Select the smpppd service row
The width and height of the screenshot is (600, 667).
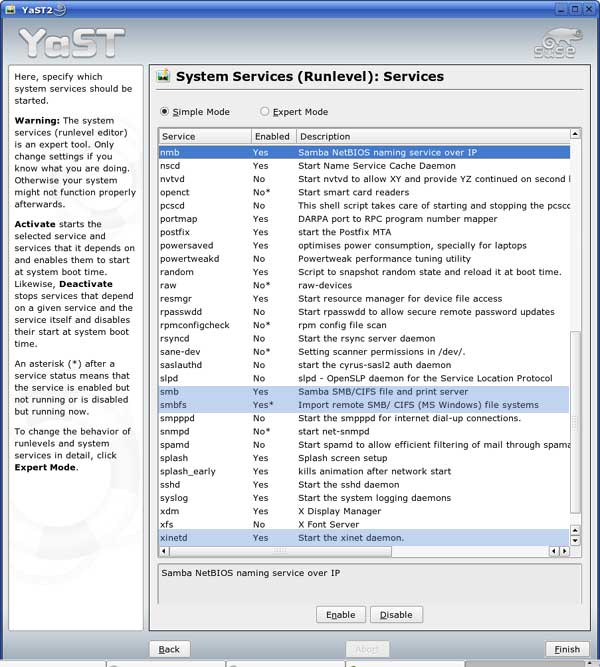pos(364,418)
